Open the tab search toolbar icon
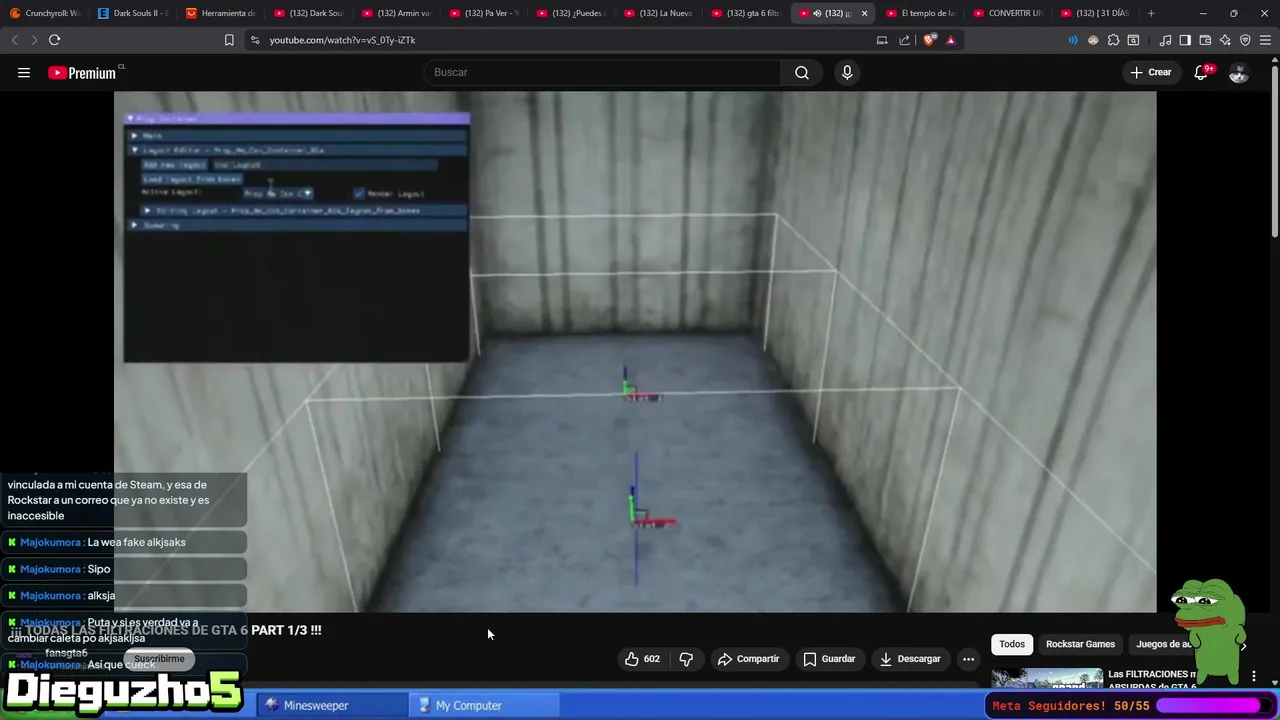 point(1133,40)
